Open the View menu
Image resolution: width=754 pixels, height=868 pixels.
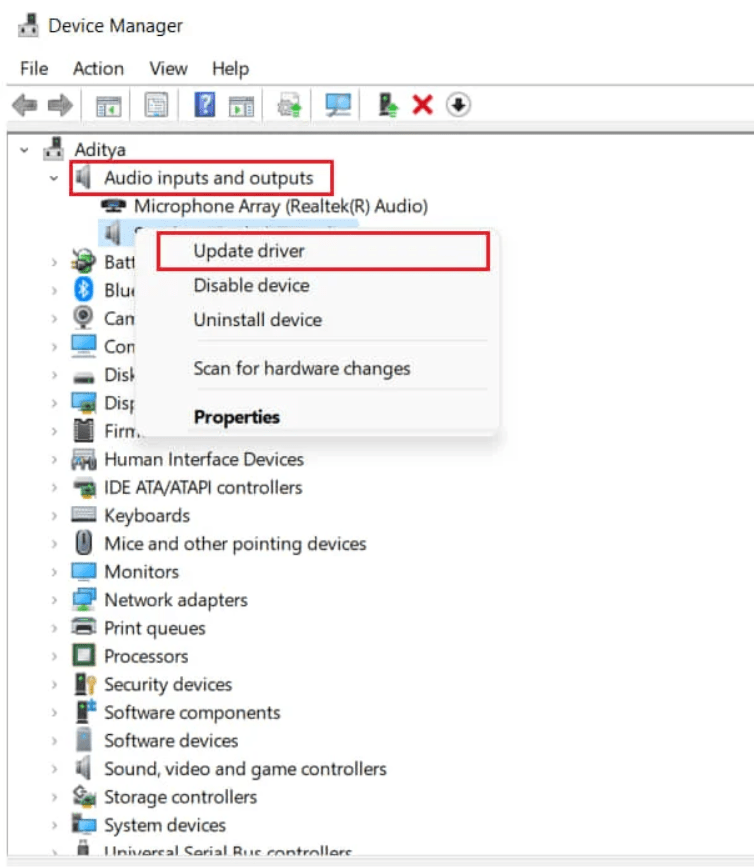point(168,69)
